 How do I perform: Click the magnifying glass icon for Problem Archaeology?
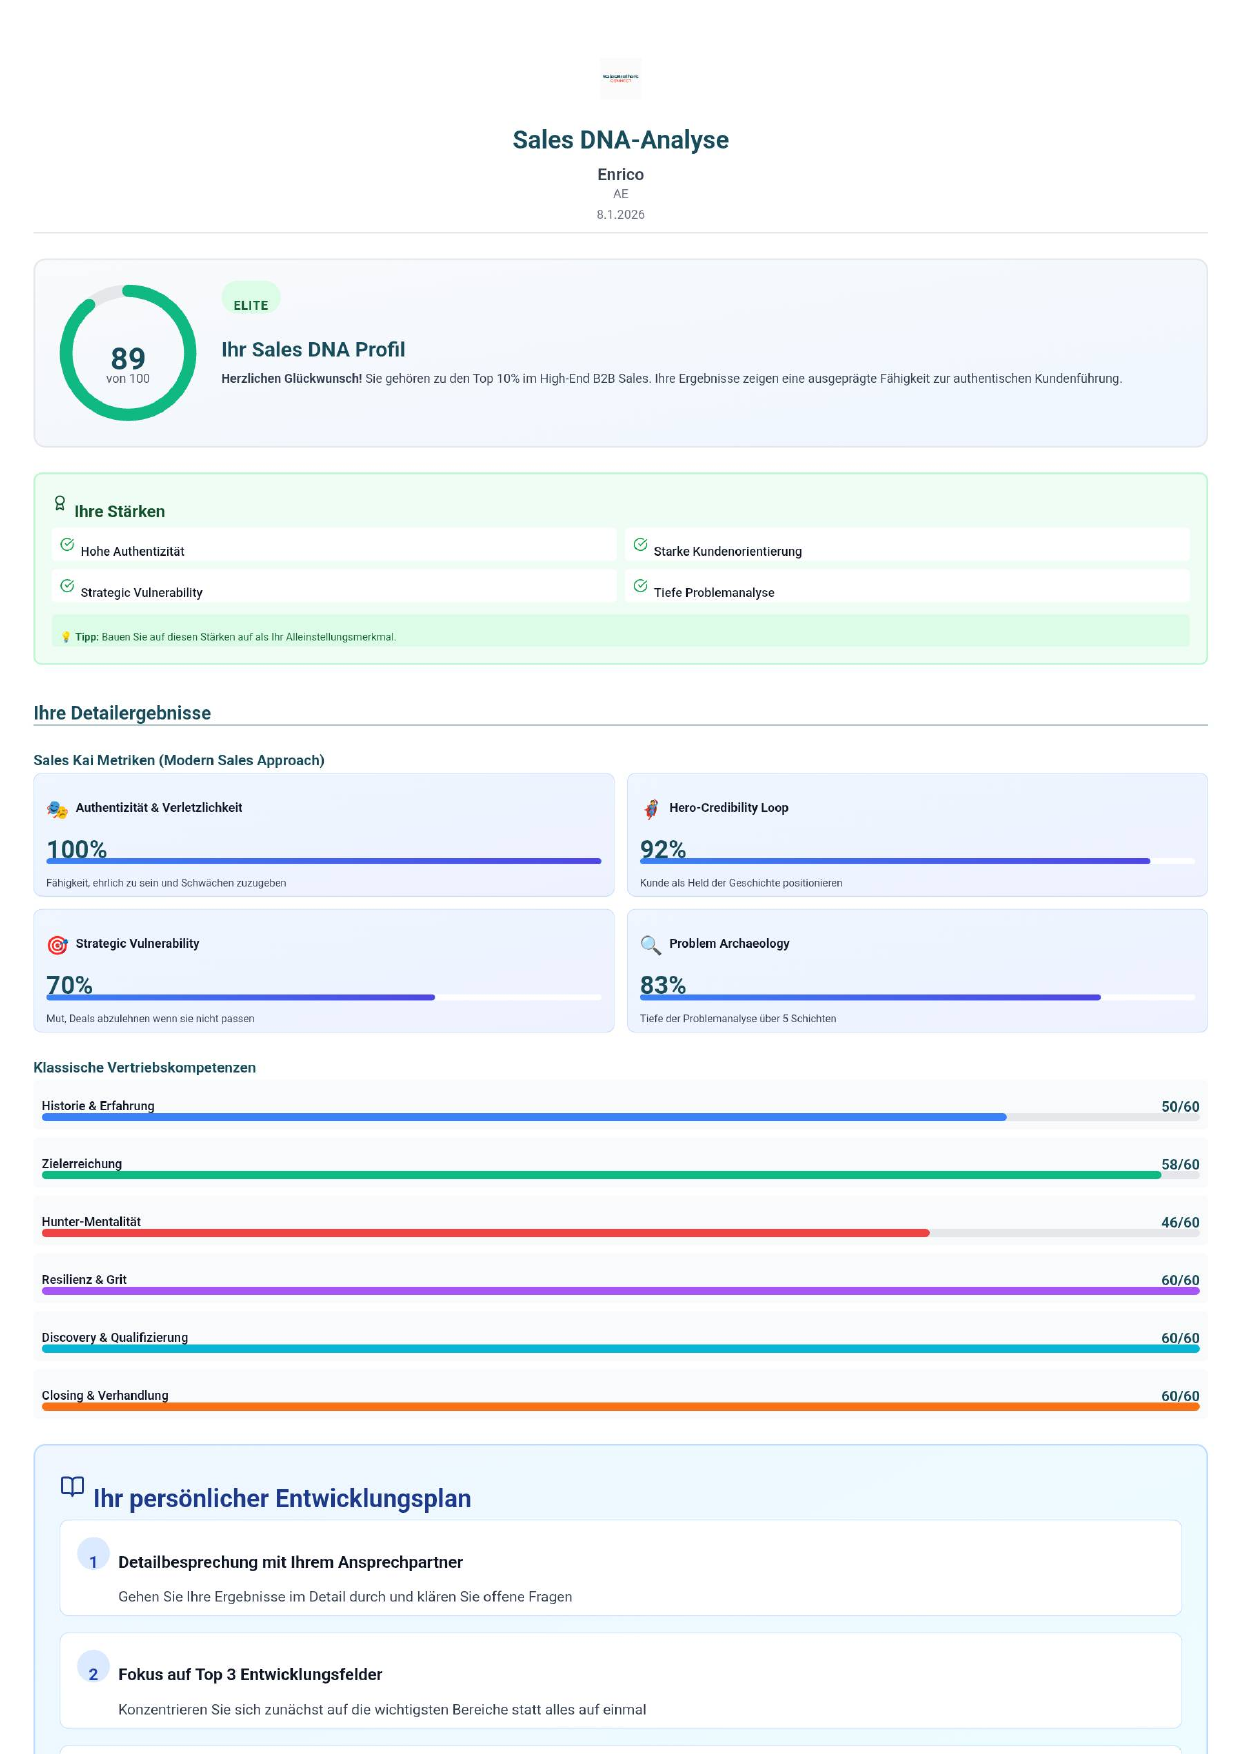(651, 945)
